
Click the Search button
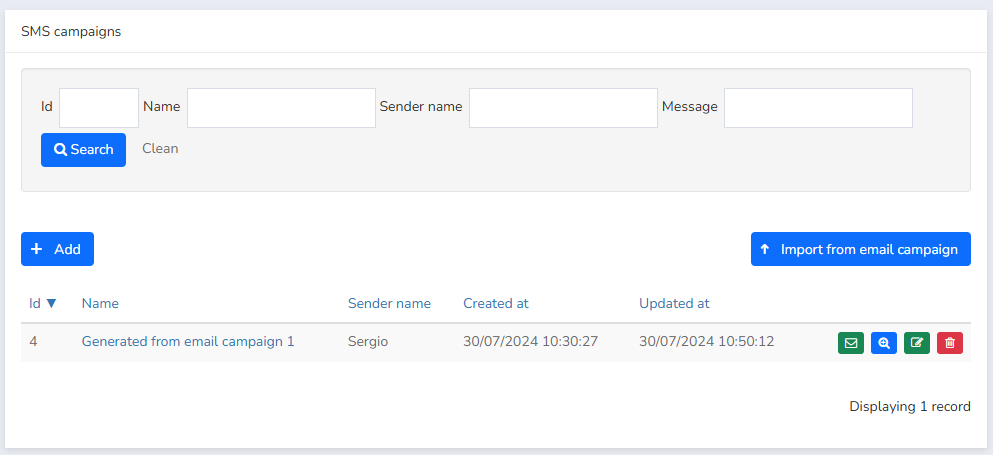(x=84, y=150)
